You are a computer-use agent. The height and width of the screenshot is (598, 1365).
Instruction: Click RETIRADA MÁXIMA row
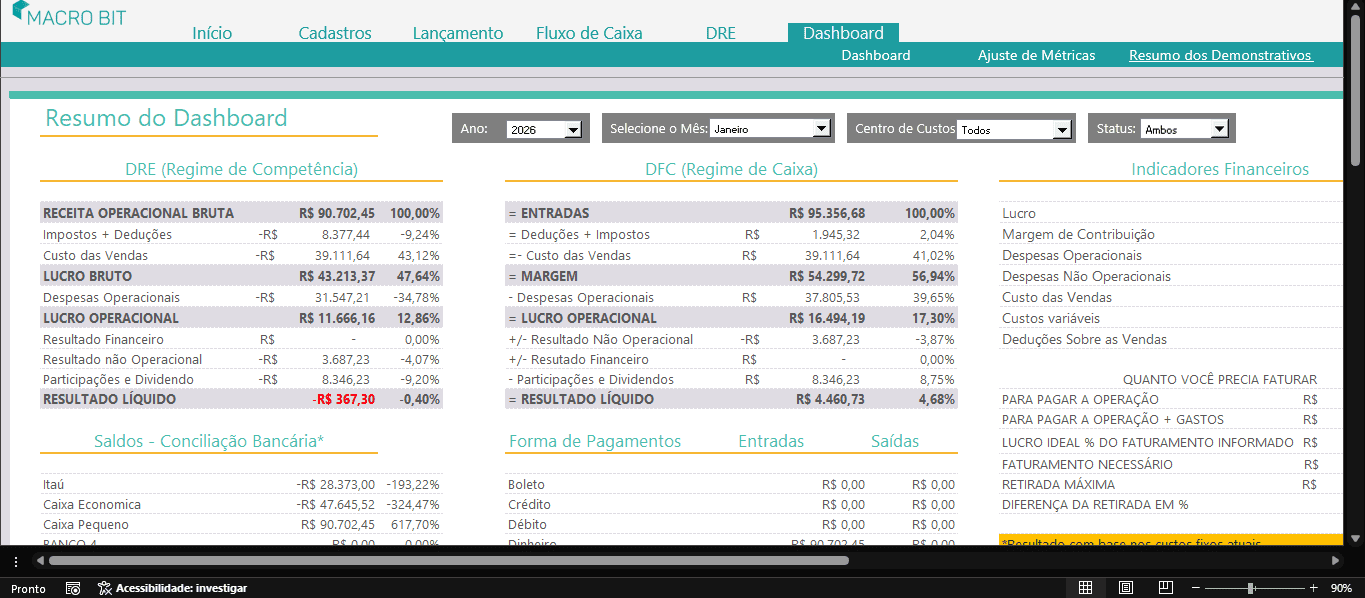pos(1058,484)
